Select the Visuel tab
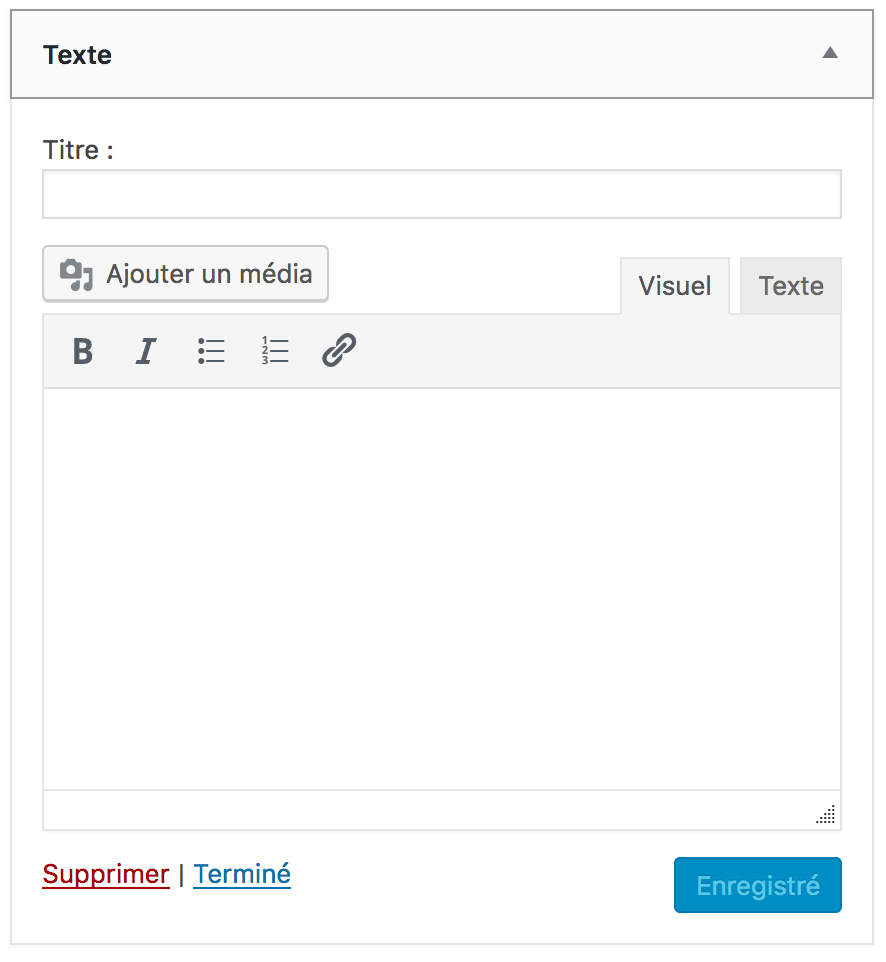 (x=674, y=286)
